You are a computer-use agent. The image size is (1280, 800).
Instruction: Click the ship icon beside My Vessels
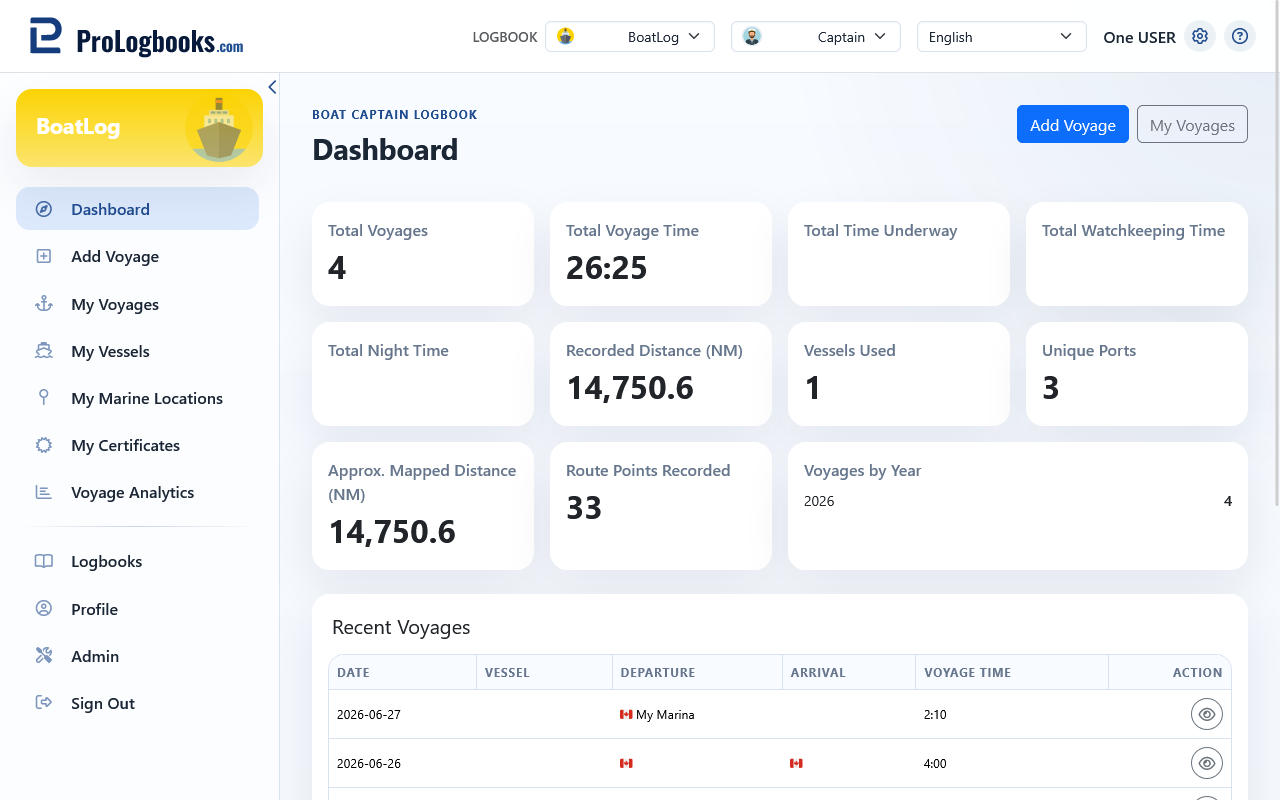click(x=44, y=351)
